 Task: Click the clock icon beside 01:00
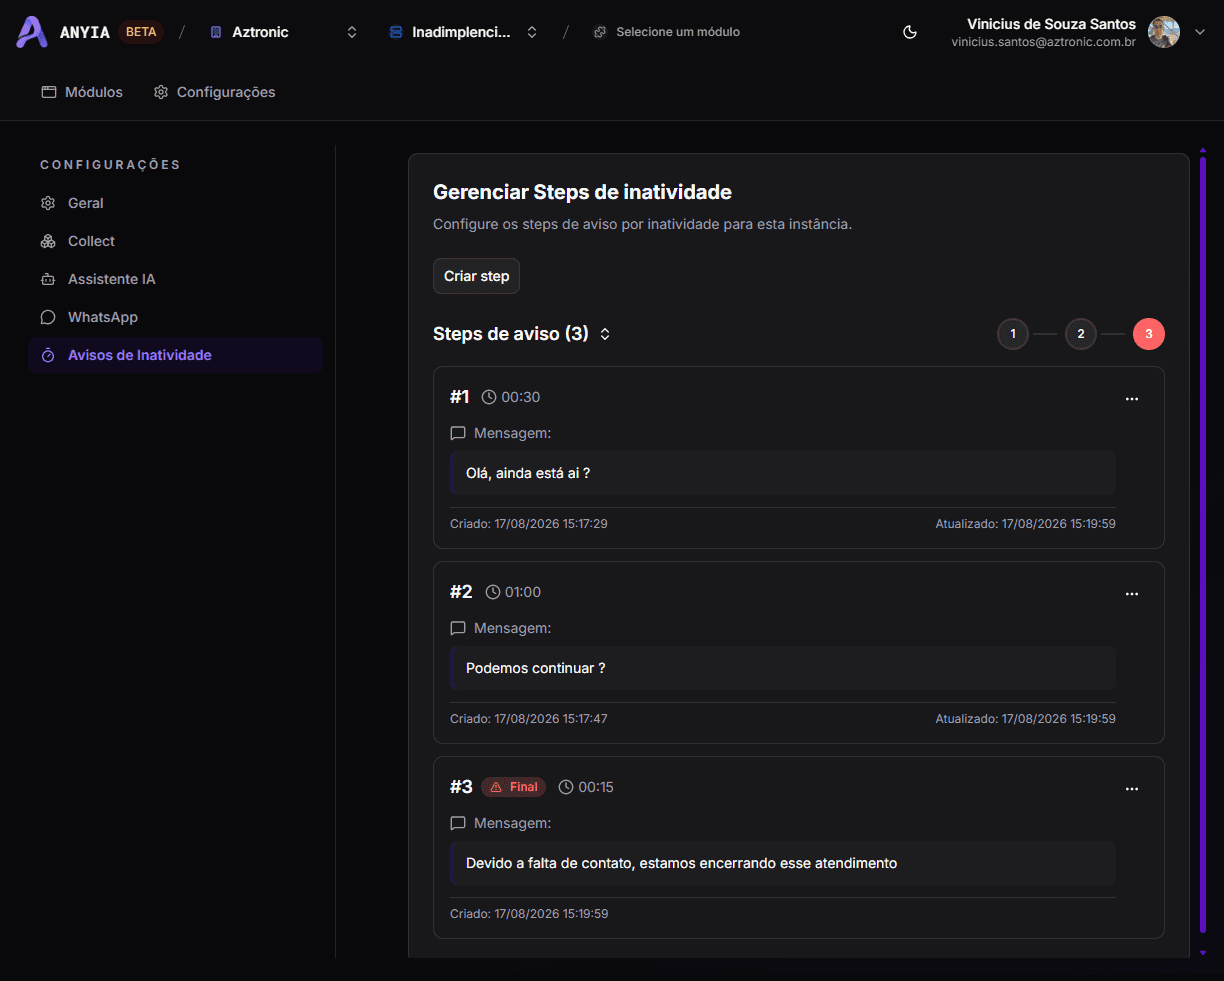tap(493, 592)
